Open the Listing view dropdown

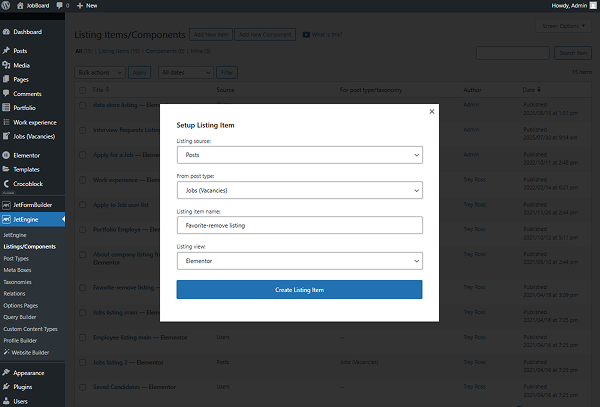(300, 261)
